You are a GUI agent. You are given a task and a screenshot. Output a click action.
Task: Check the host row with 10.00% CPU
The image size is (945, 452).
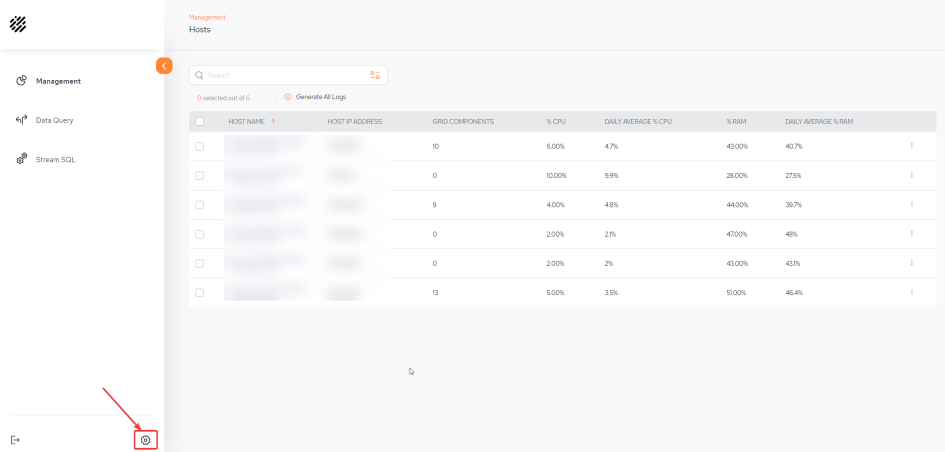[199, 175]
